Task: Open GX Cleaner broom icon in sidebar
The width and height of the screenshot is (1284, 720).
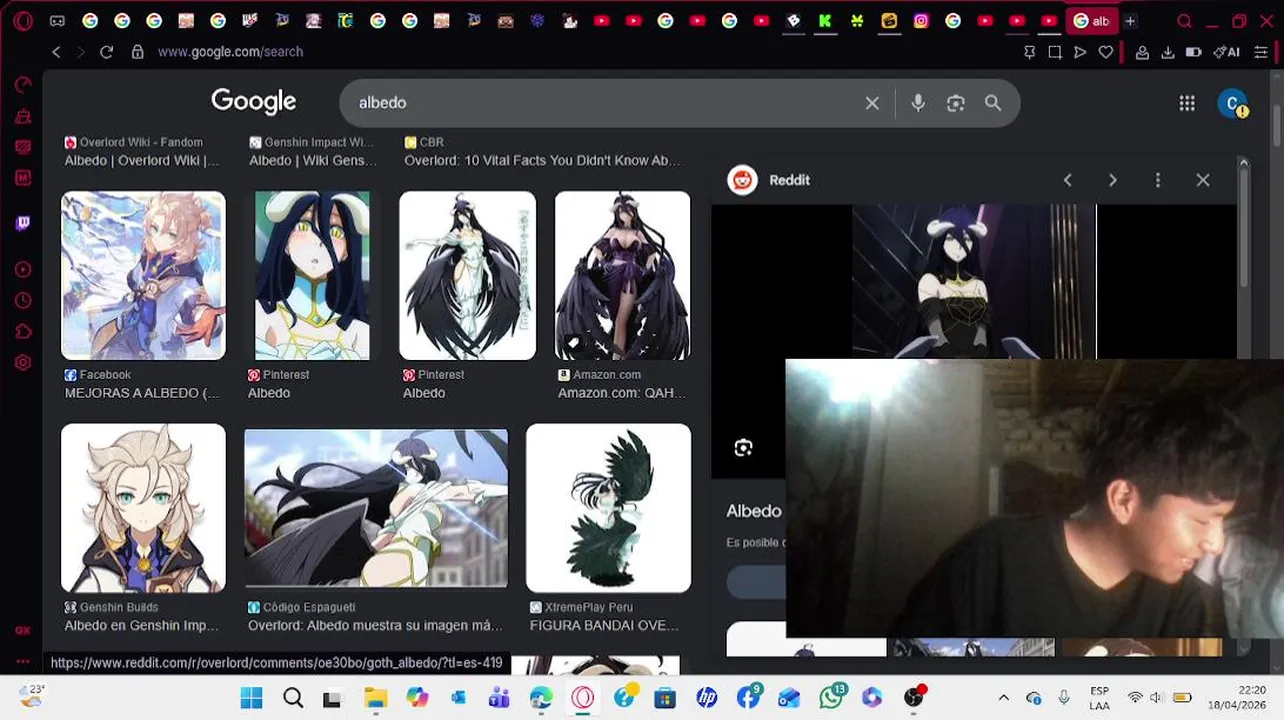Action: click(x=23, y=116)
